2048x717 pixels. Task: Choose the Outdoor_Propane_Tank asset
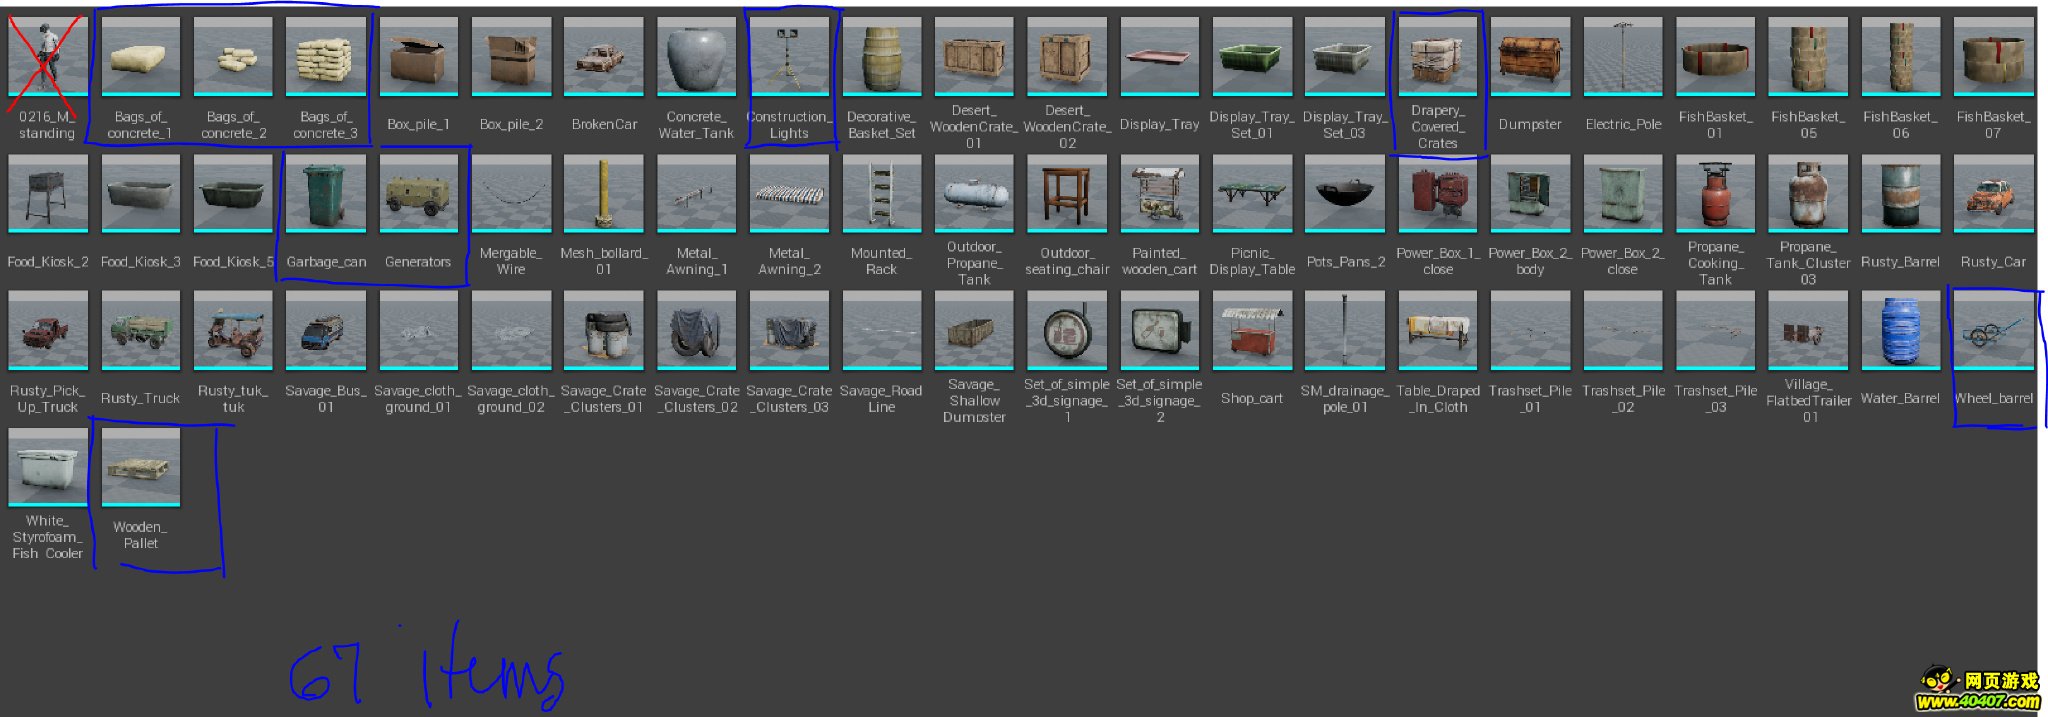[974, 193]
